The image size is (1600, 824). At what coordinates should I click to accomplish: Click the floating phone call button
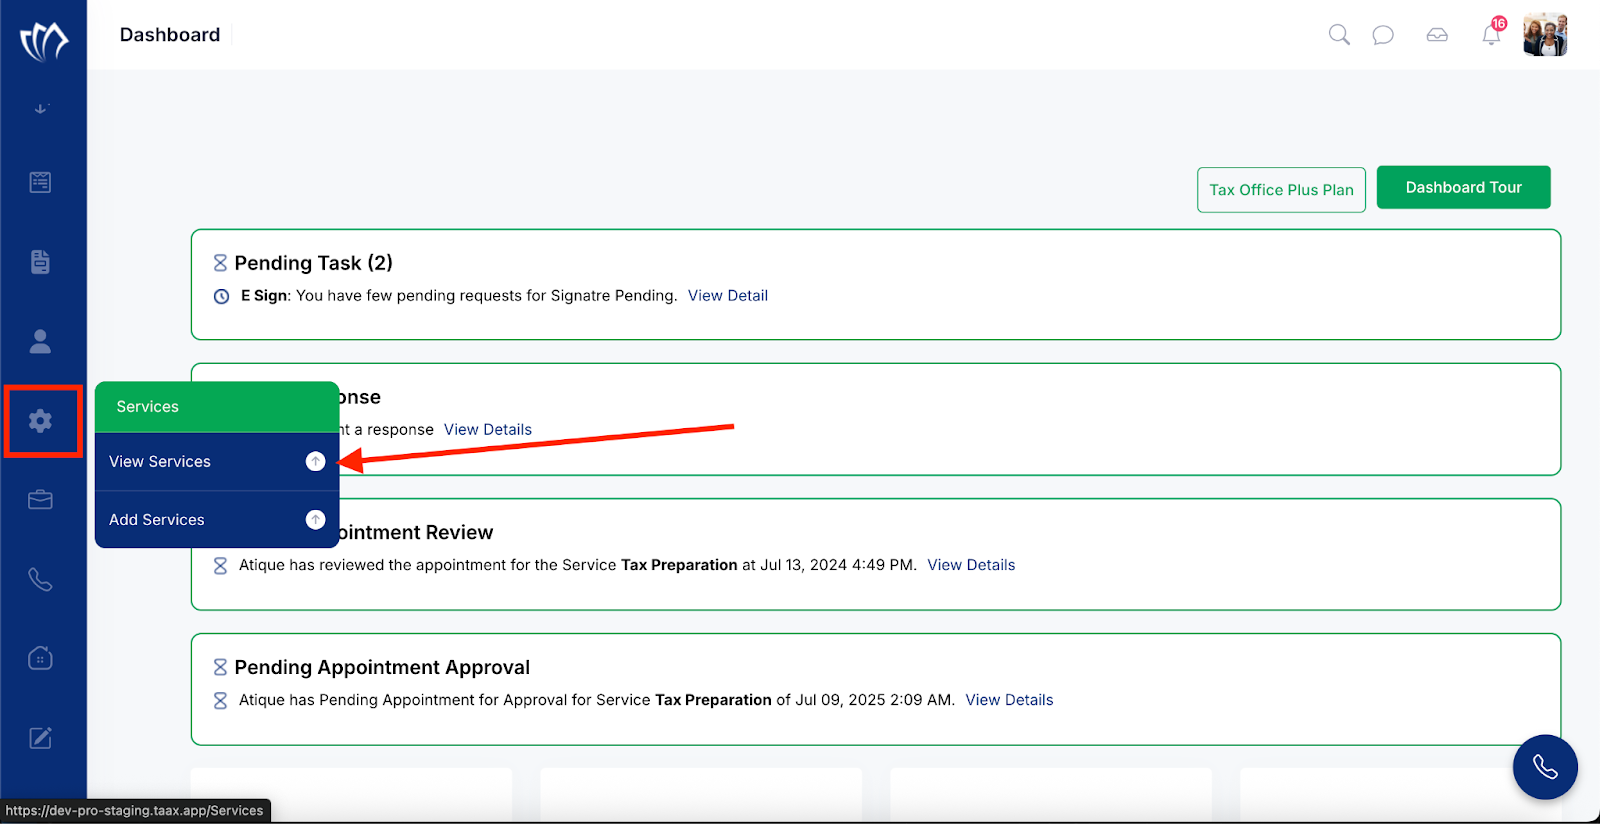(x=1545, y=767)
